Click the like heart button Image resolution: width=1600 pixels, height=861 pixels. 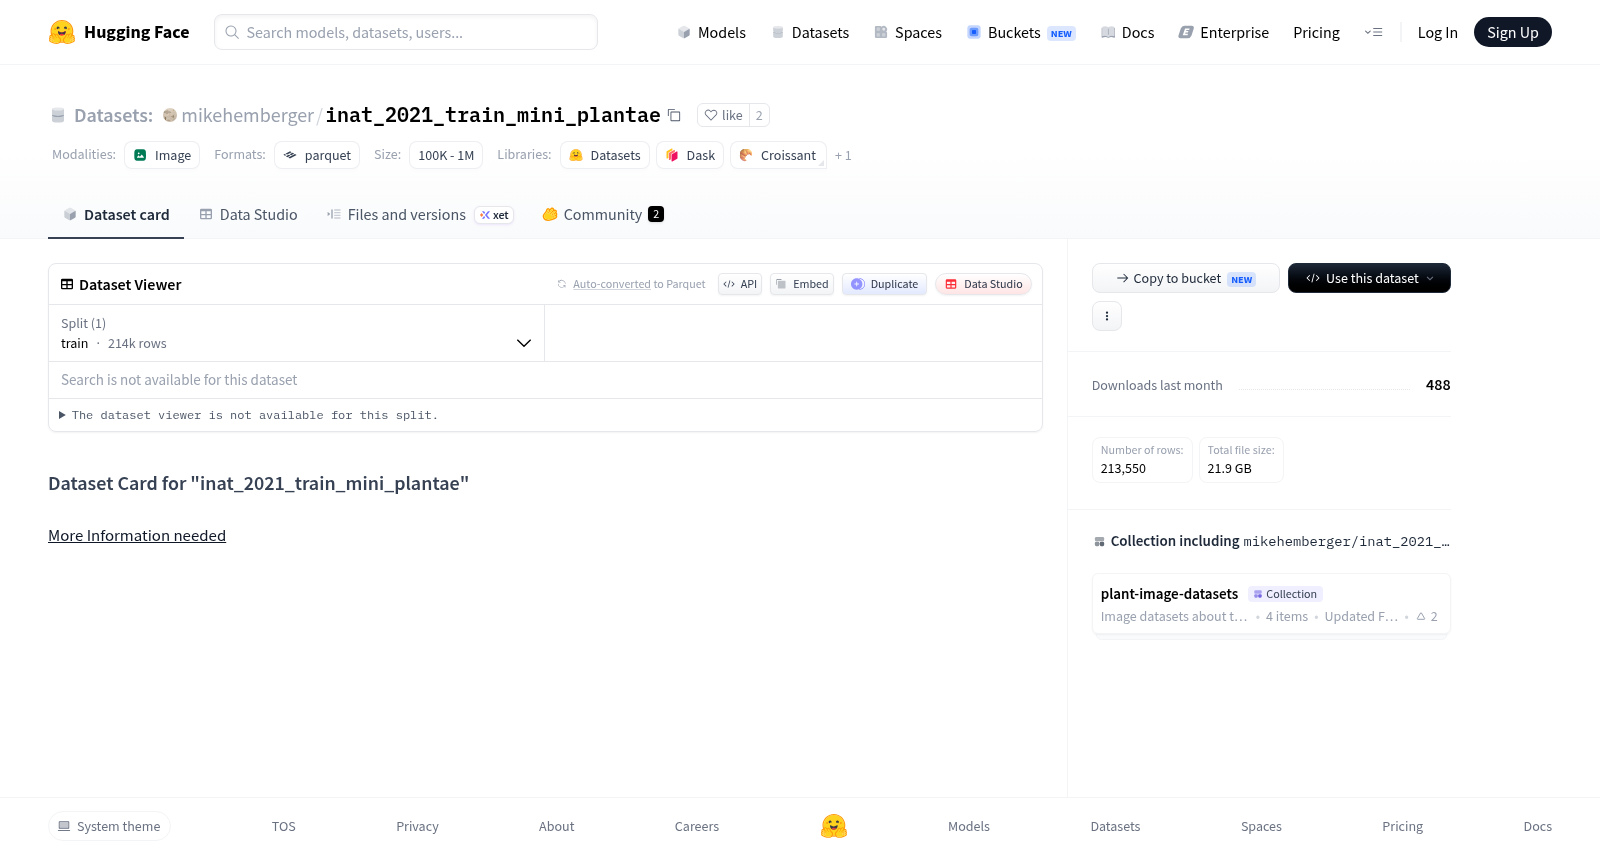pos(723,115)
